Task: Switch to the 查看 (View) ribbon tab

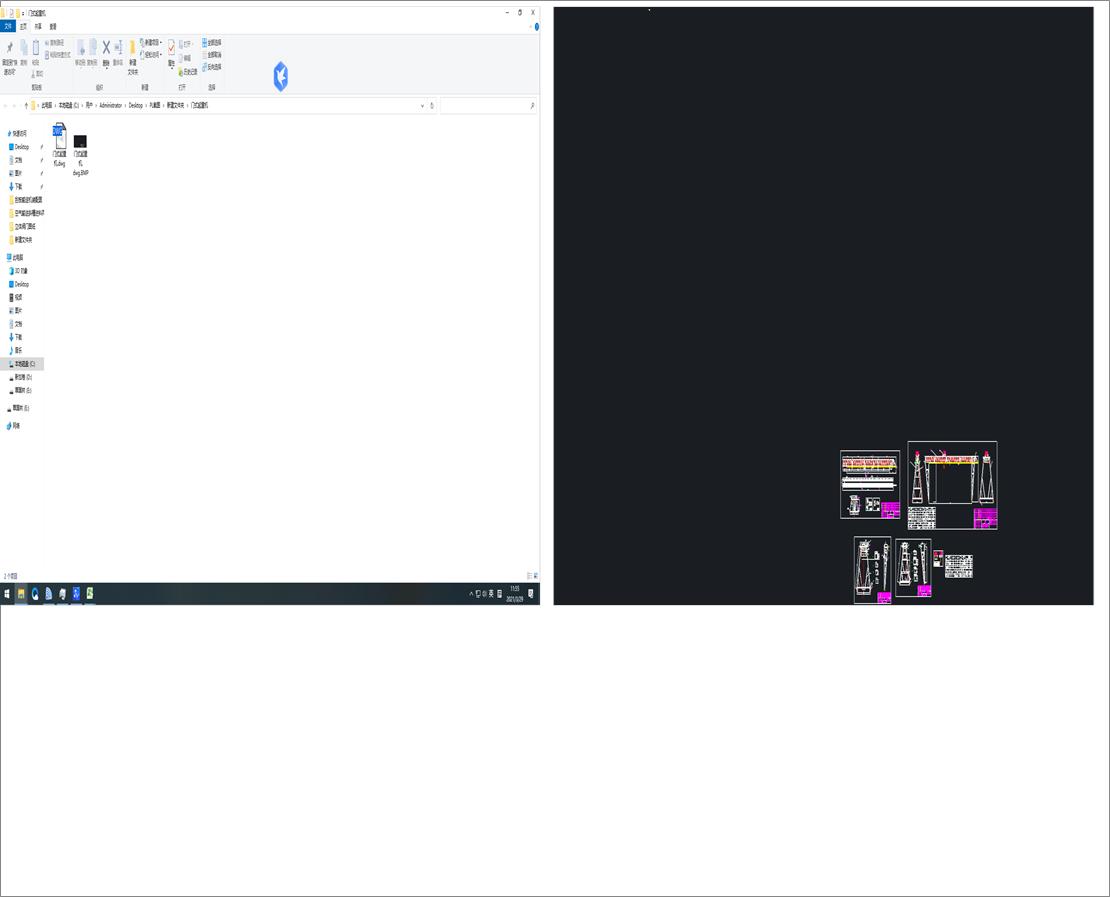Action: click(x=52, y=27)
